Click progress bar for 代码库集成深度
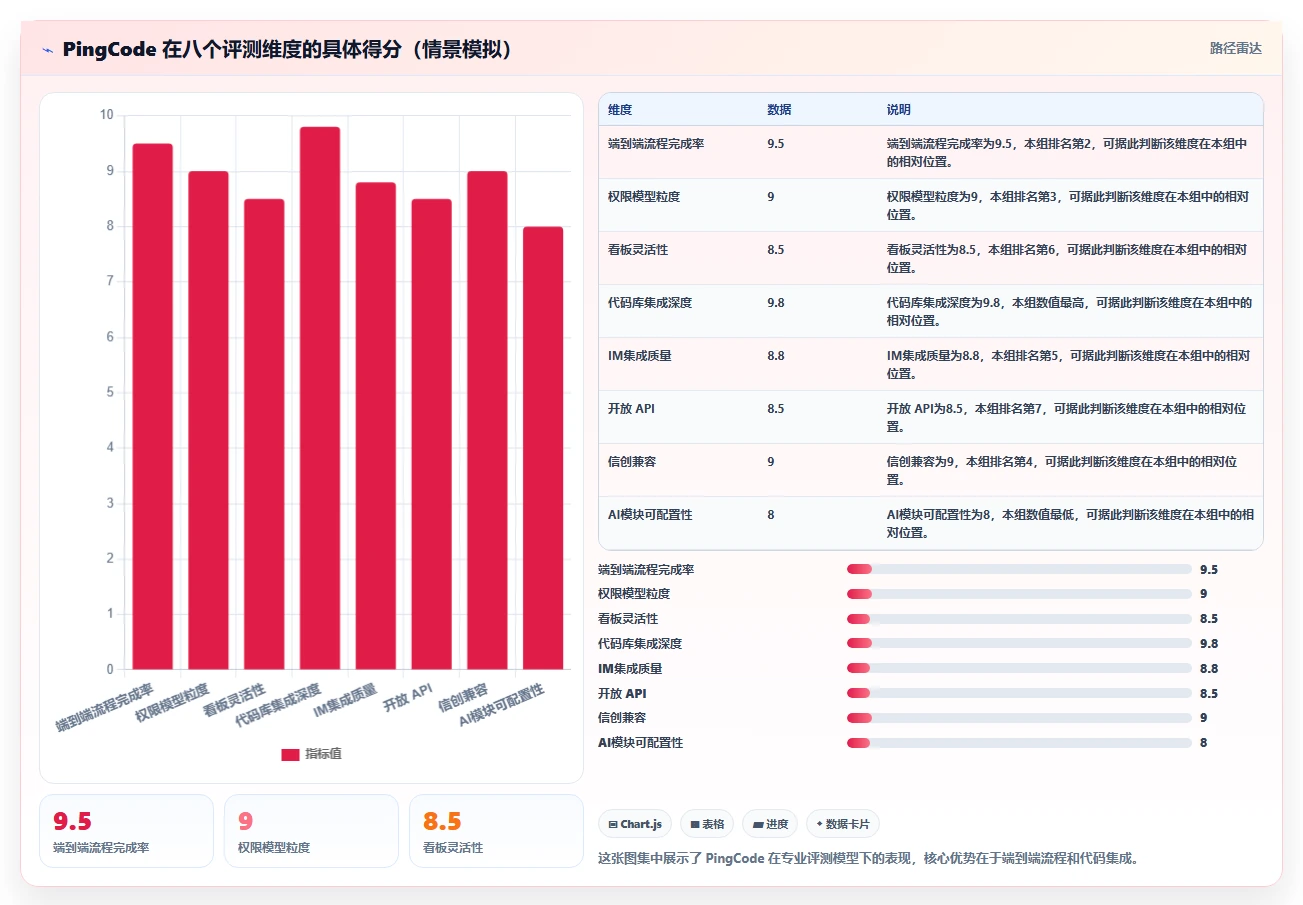This screenshot has height=905, width=1303. pyautogui.click(x=1019, y=644)
